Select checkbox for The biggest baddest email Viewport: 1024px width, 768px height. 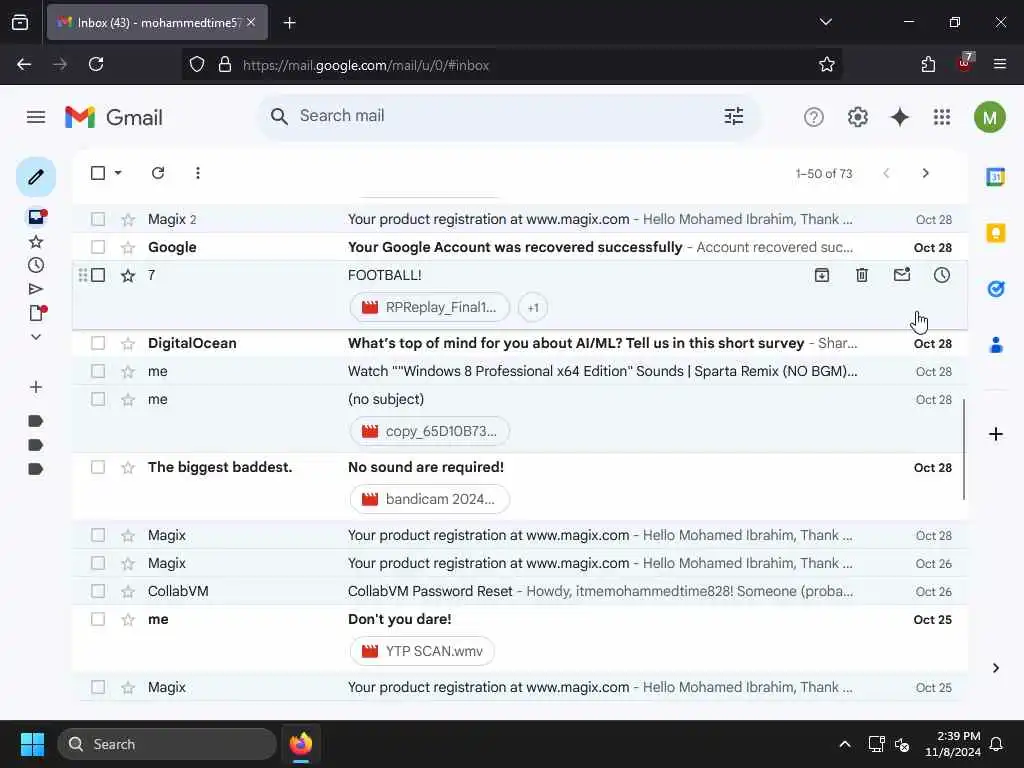[98, 467]
